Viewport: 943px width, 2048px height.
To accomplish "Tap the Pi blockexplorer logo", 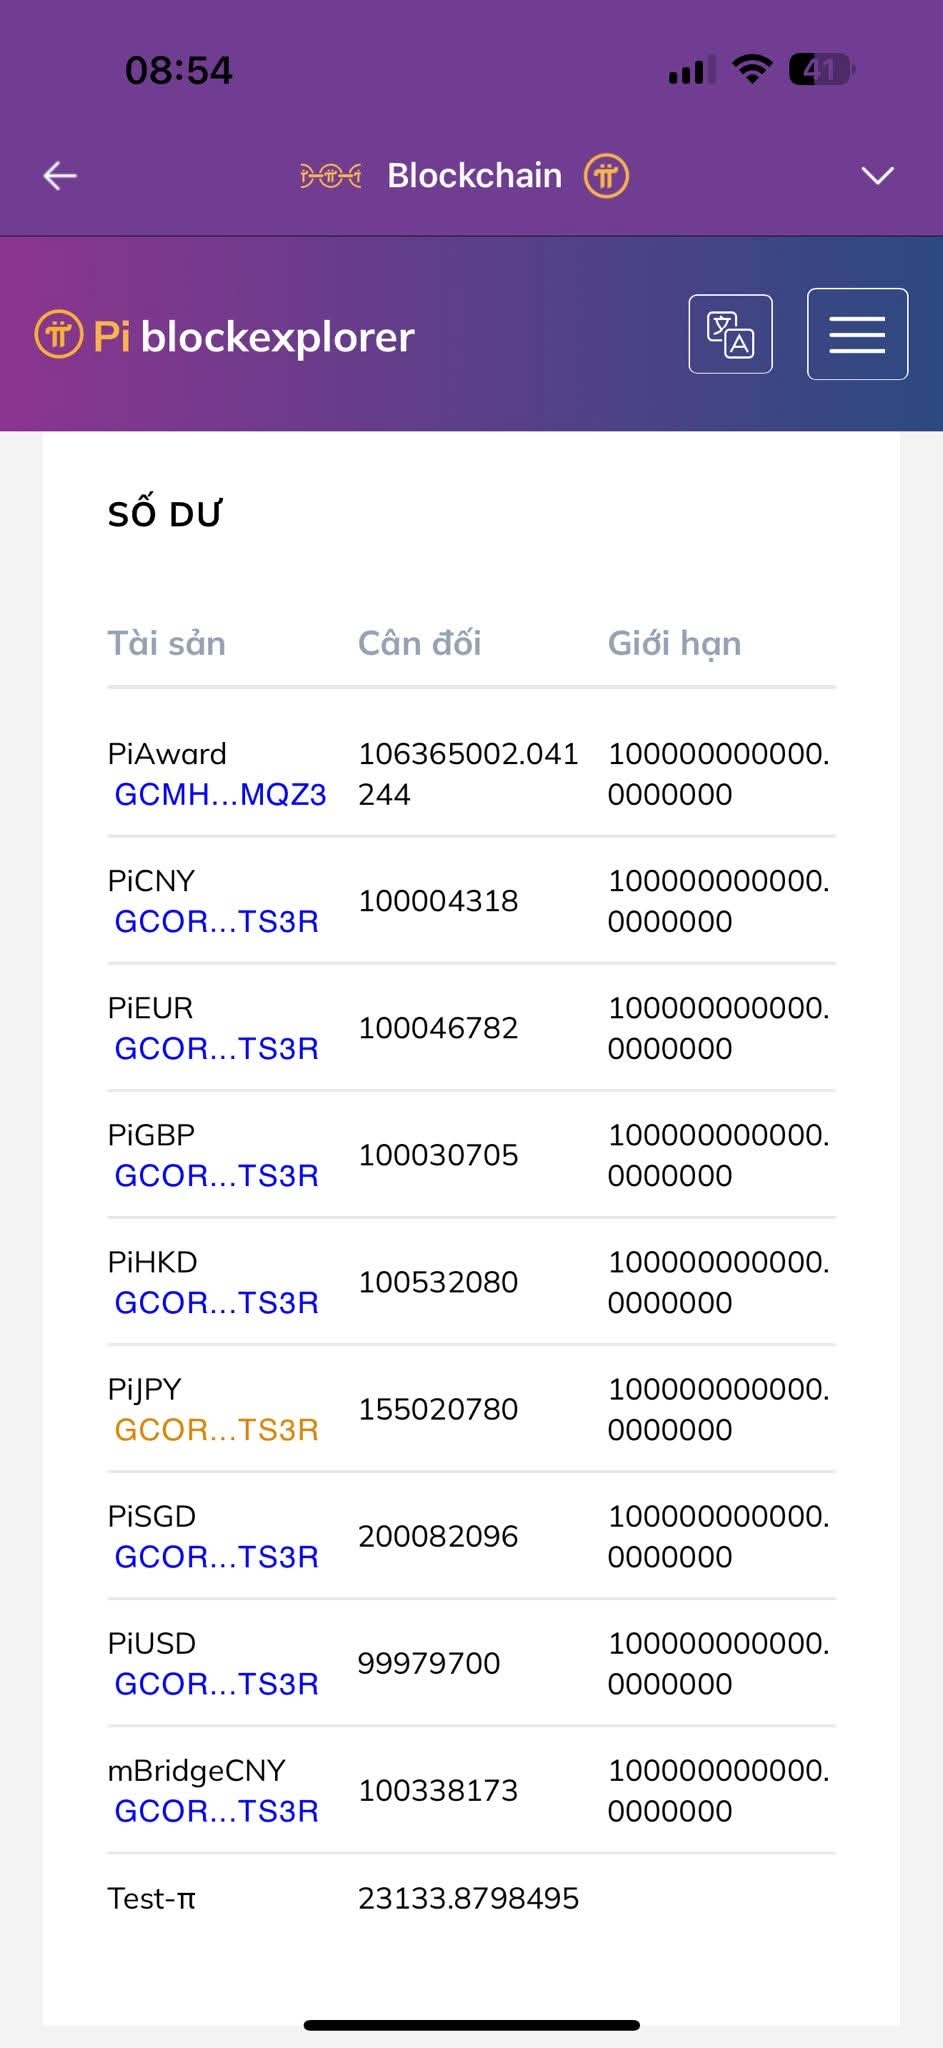I will click(225, 336).
